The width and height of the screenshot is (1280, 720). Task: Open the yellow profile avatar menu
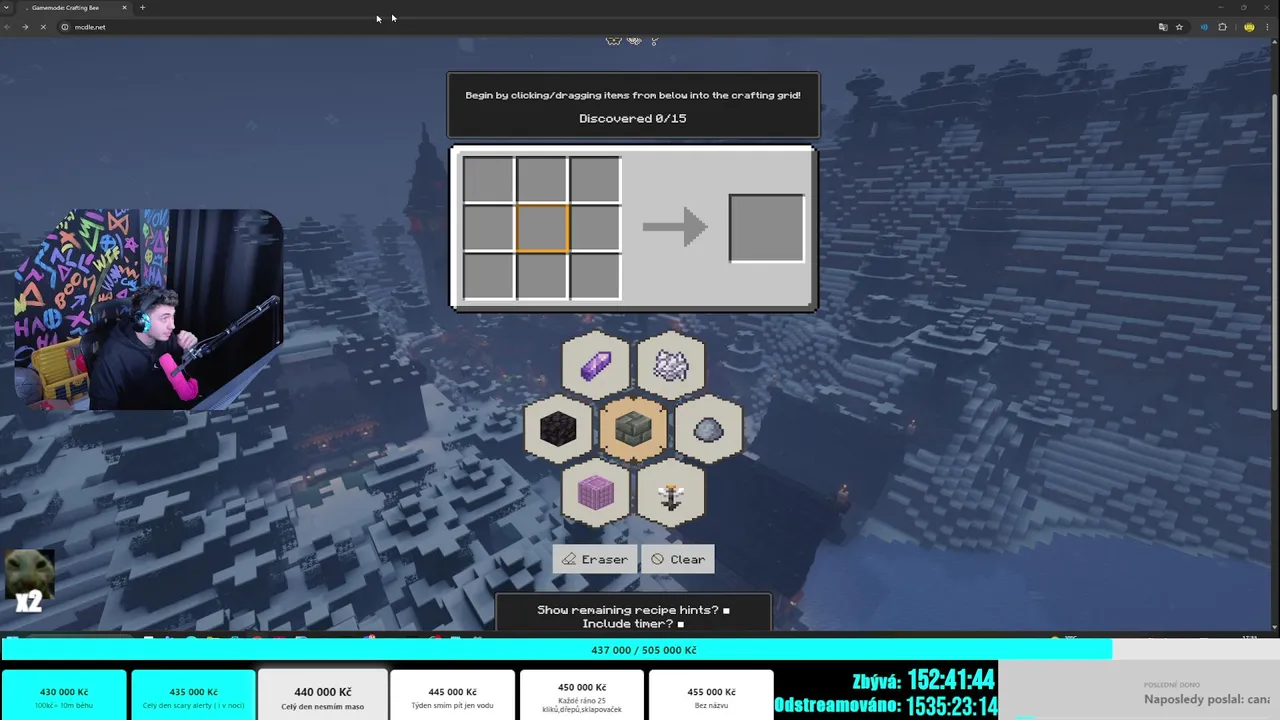coord(1249,27)
